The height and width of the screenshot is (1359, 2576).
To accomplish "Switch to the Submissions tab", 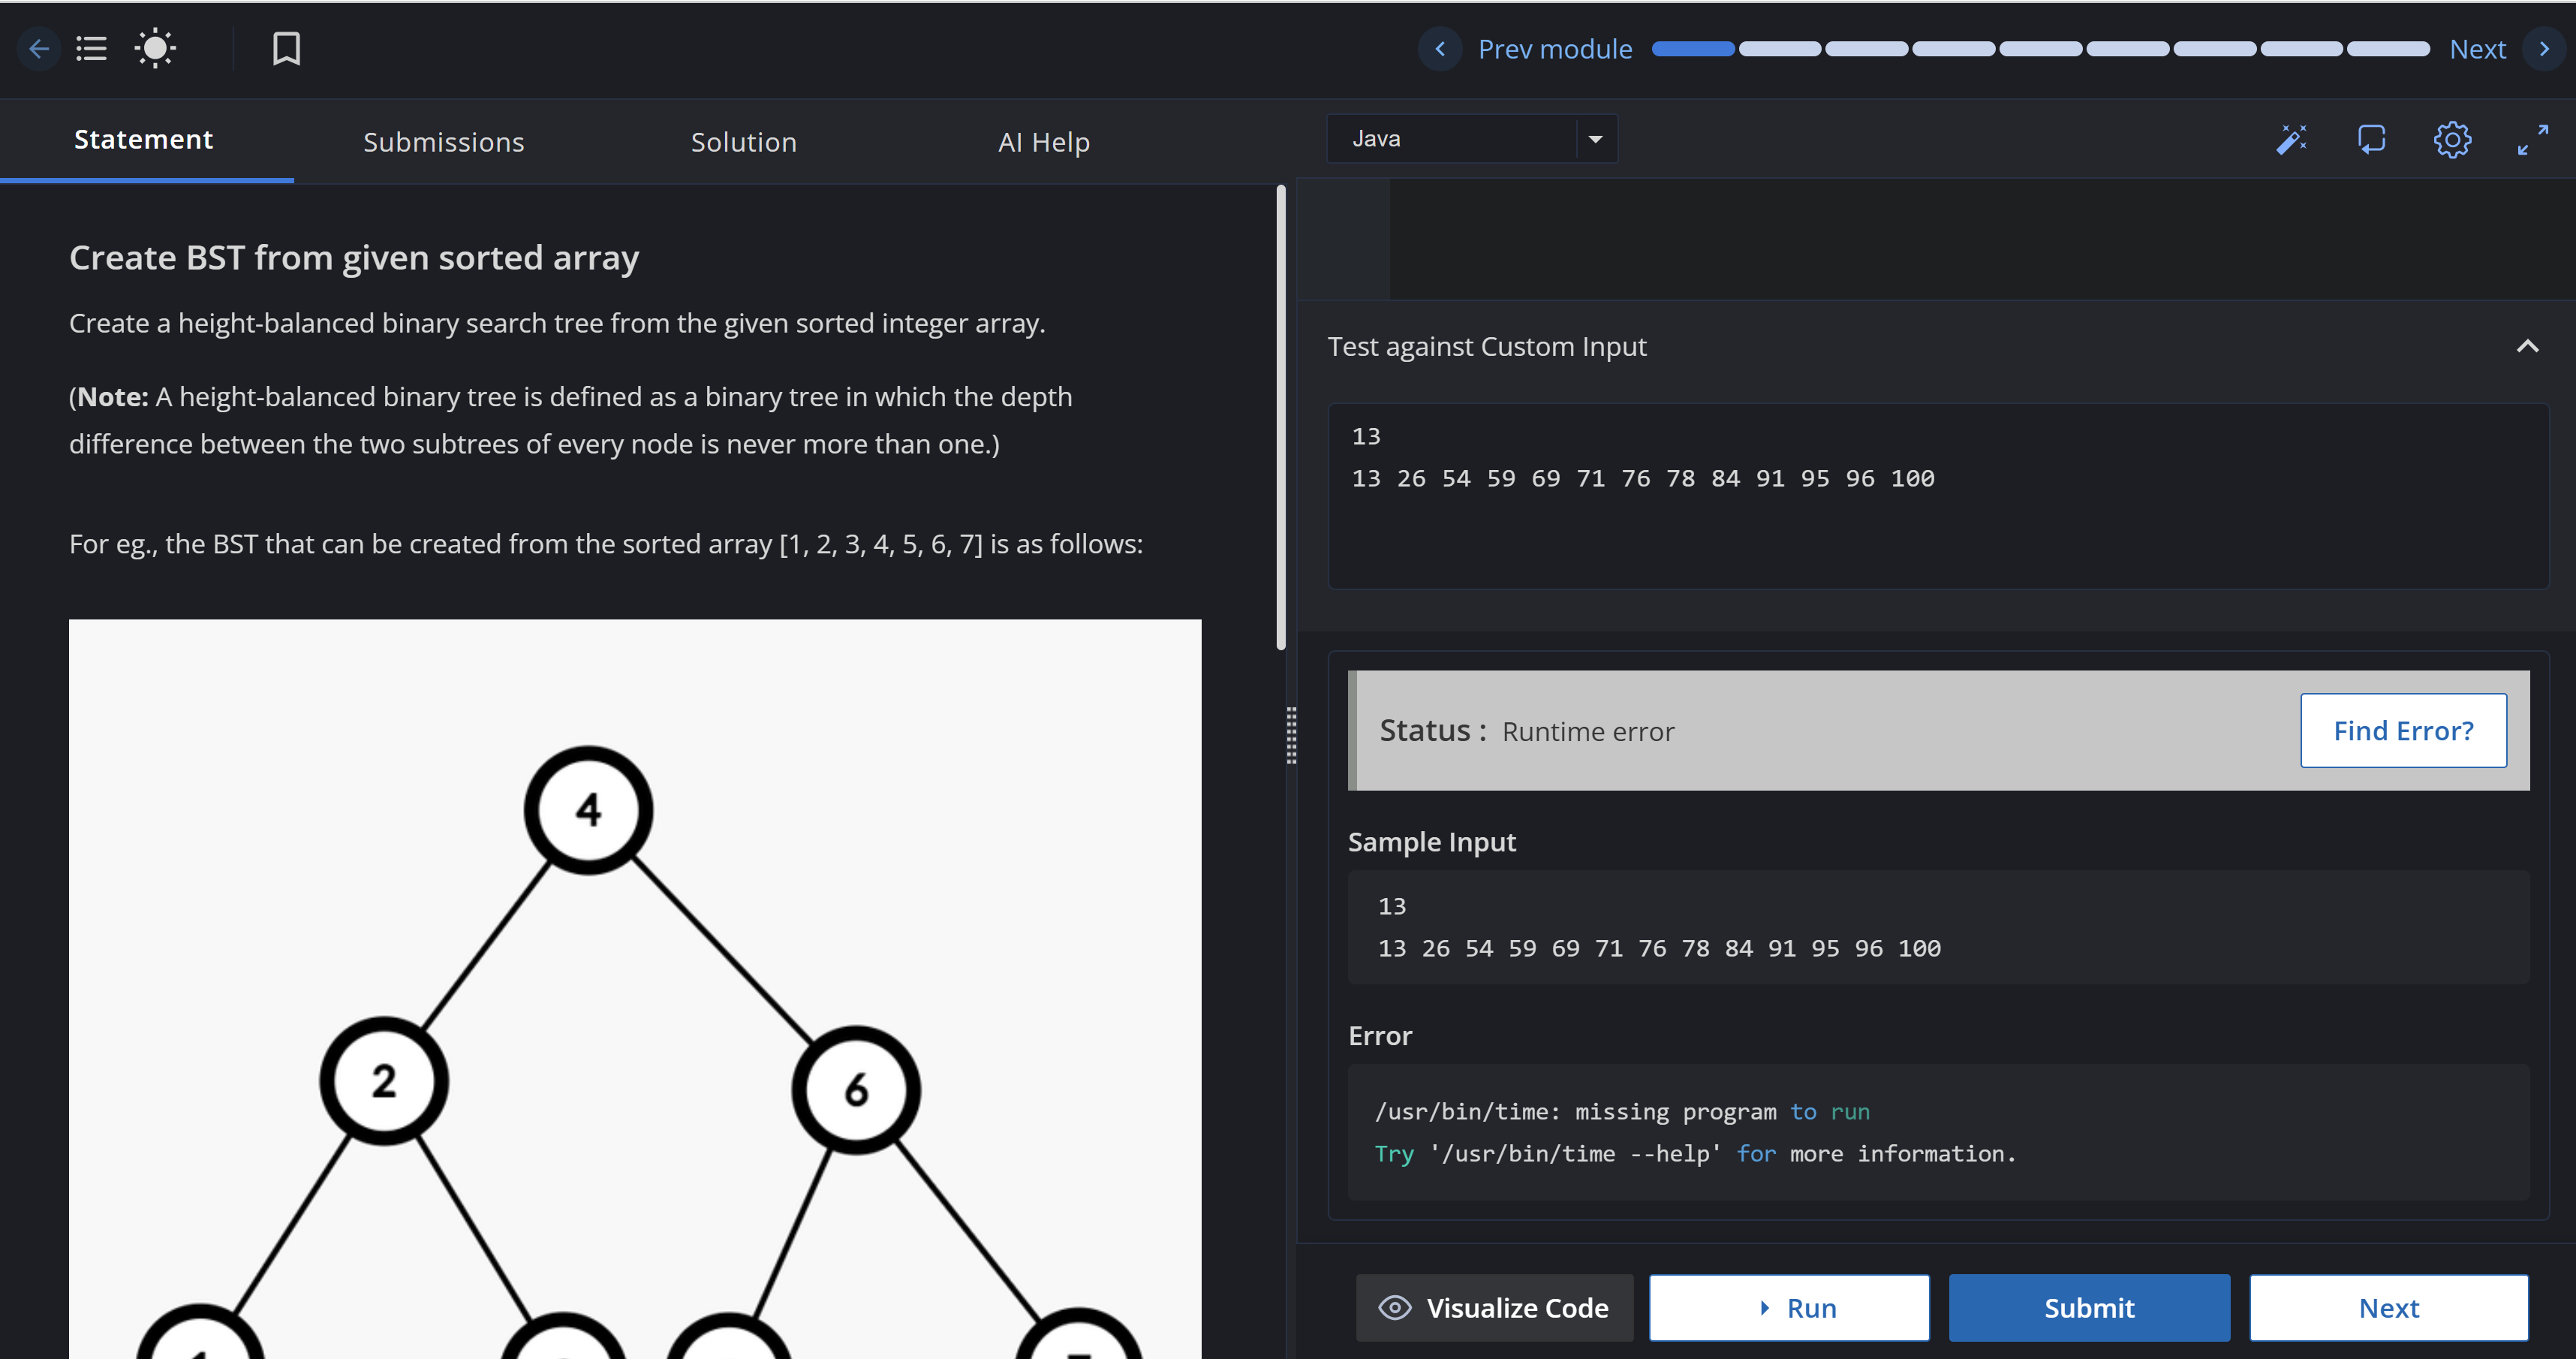I will pyautogui.click(x=443, y=142).
